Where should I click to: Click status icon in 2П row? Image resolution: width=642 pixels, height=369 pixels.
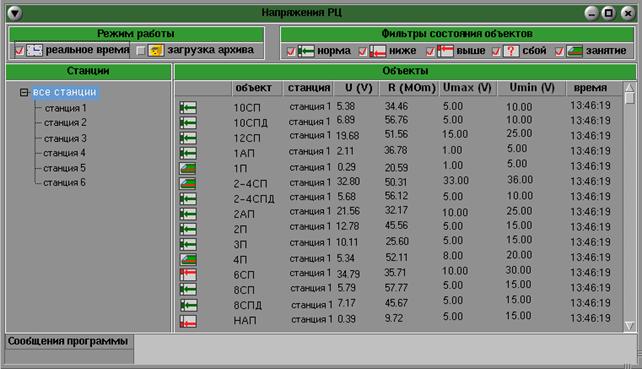point(188,229)
